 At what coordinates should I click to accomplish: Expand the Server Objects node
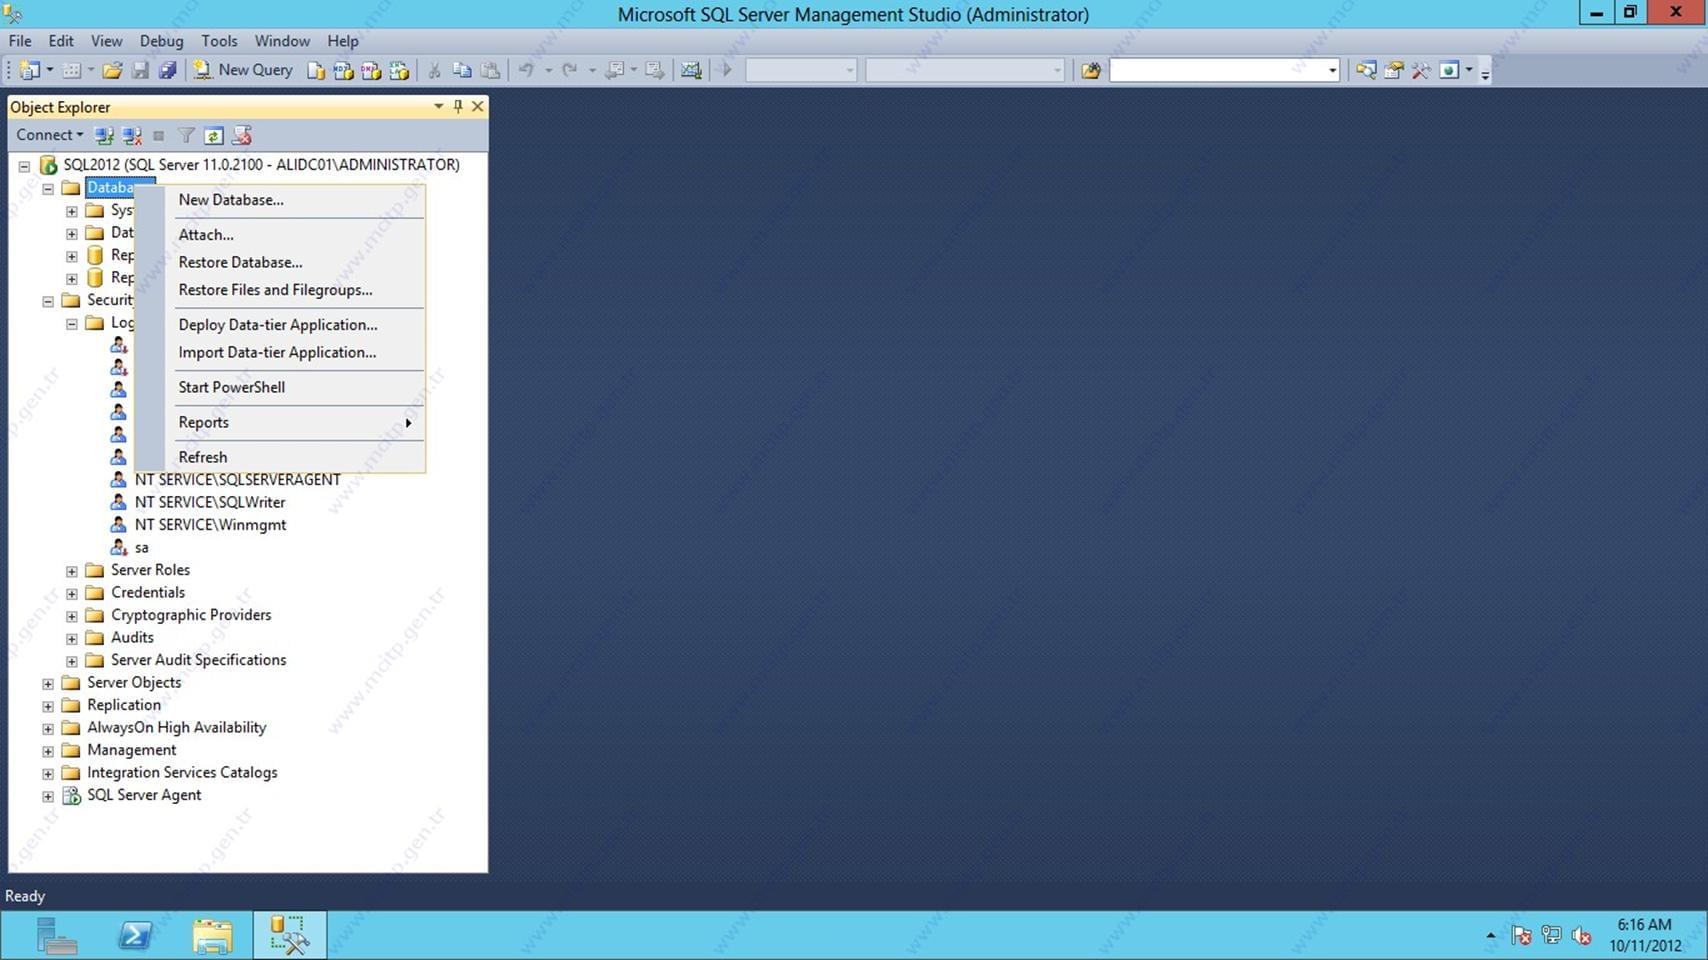(47, 684)
